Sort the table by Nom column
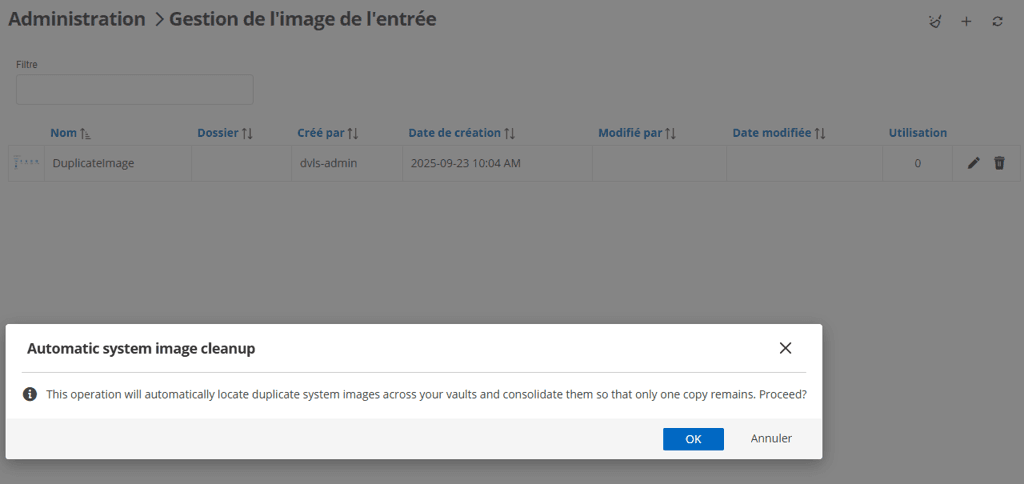The height and width of the screenshot is (484, 1024). [71, 133]
